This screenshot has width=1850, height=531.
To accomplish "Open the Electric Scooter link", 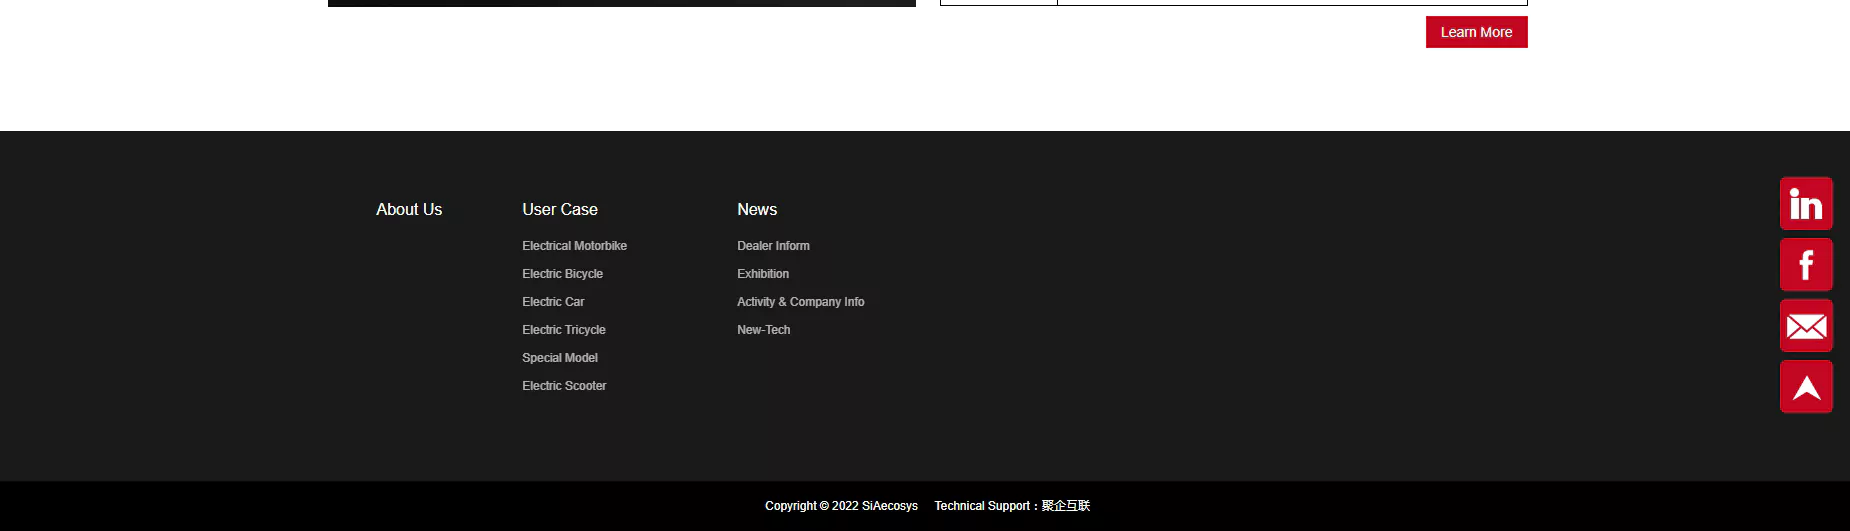I will (x=564, y=386).
